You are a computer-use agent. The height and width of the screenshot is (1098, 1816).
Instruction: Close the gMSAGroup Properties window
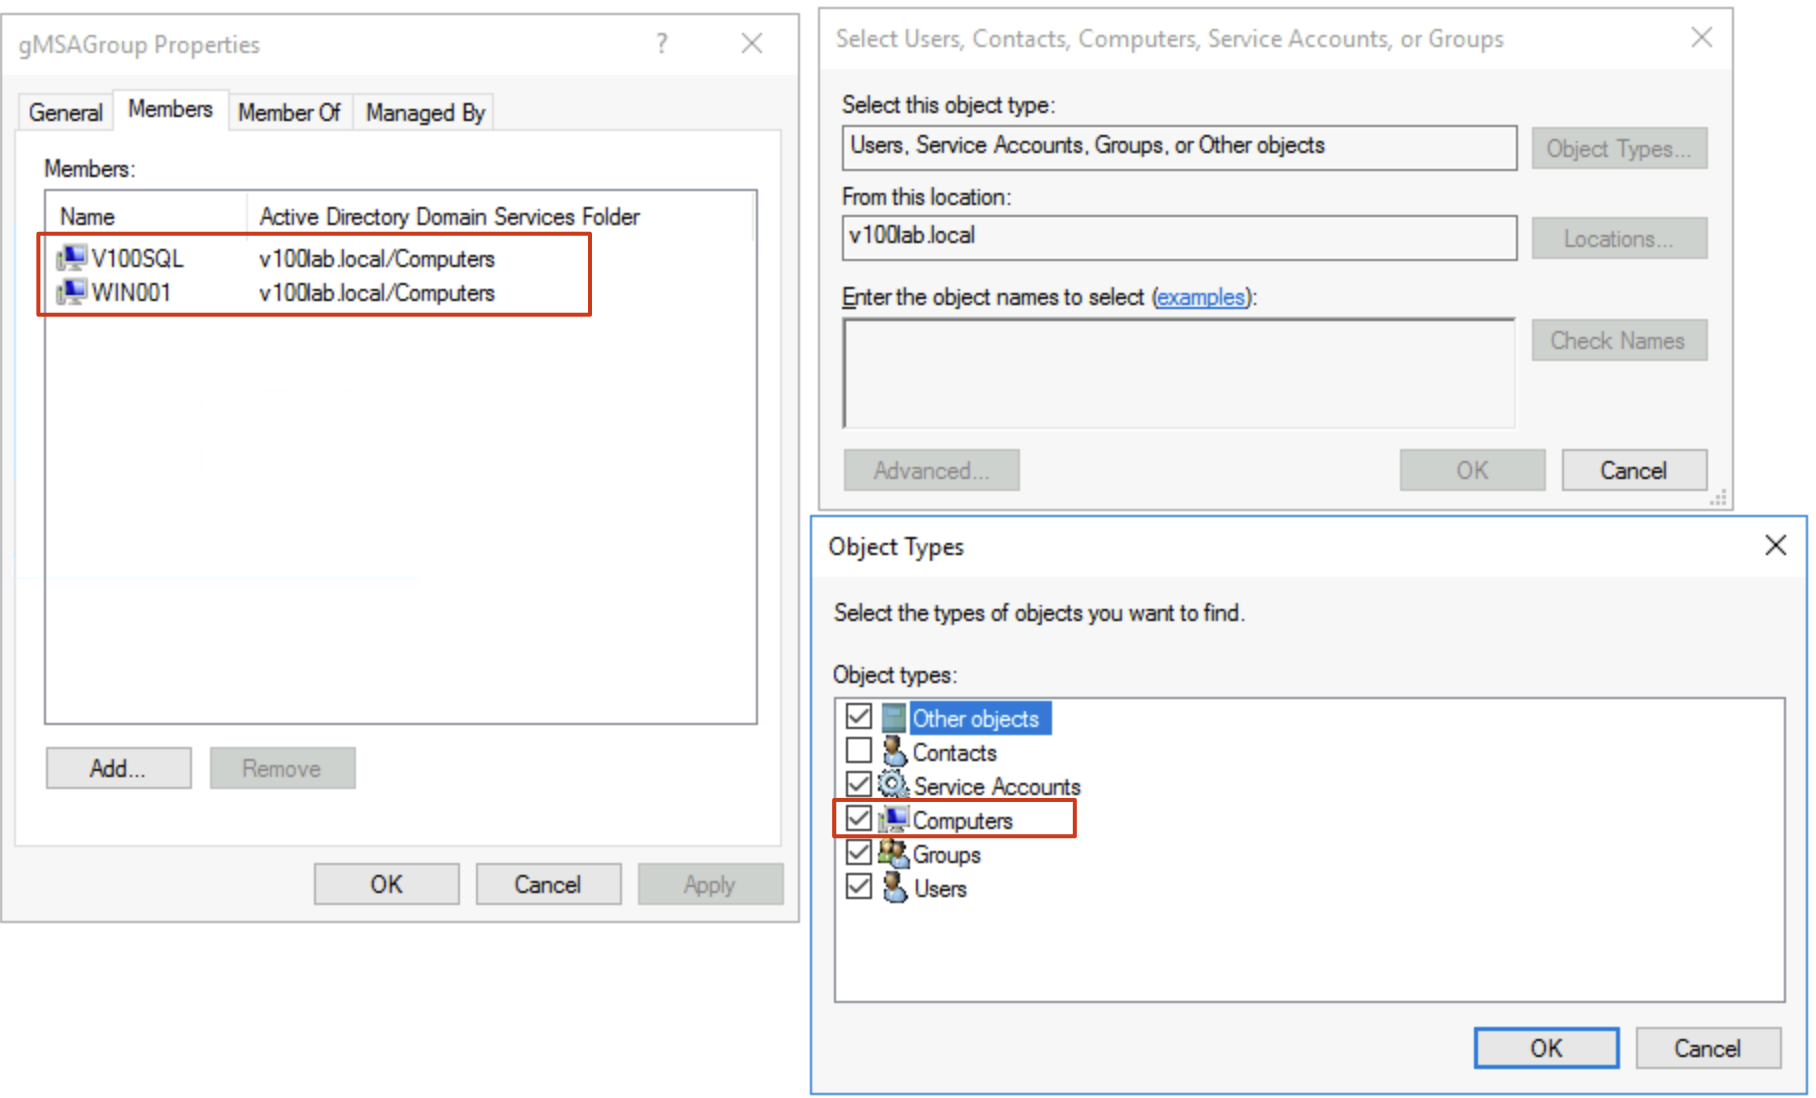(752, 43)
